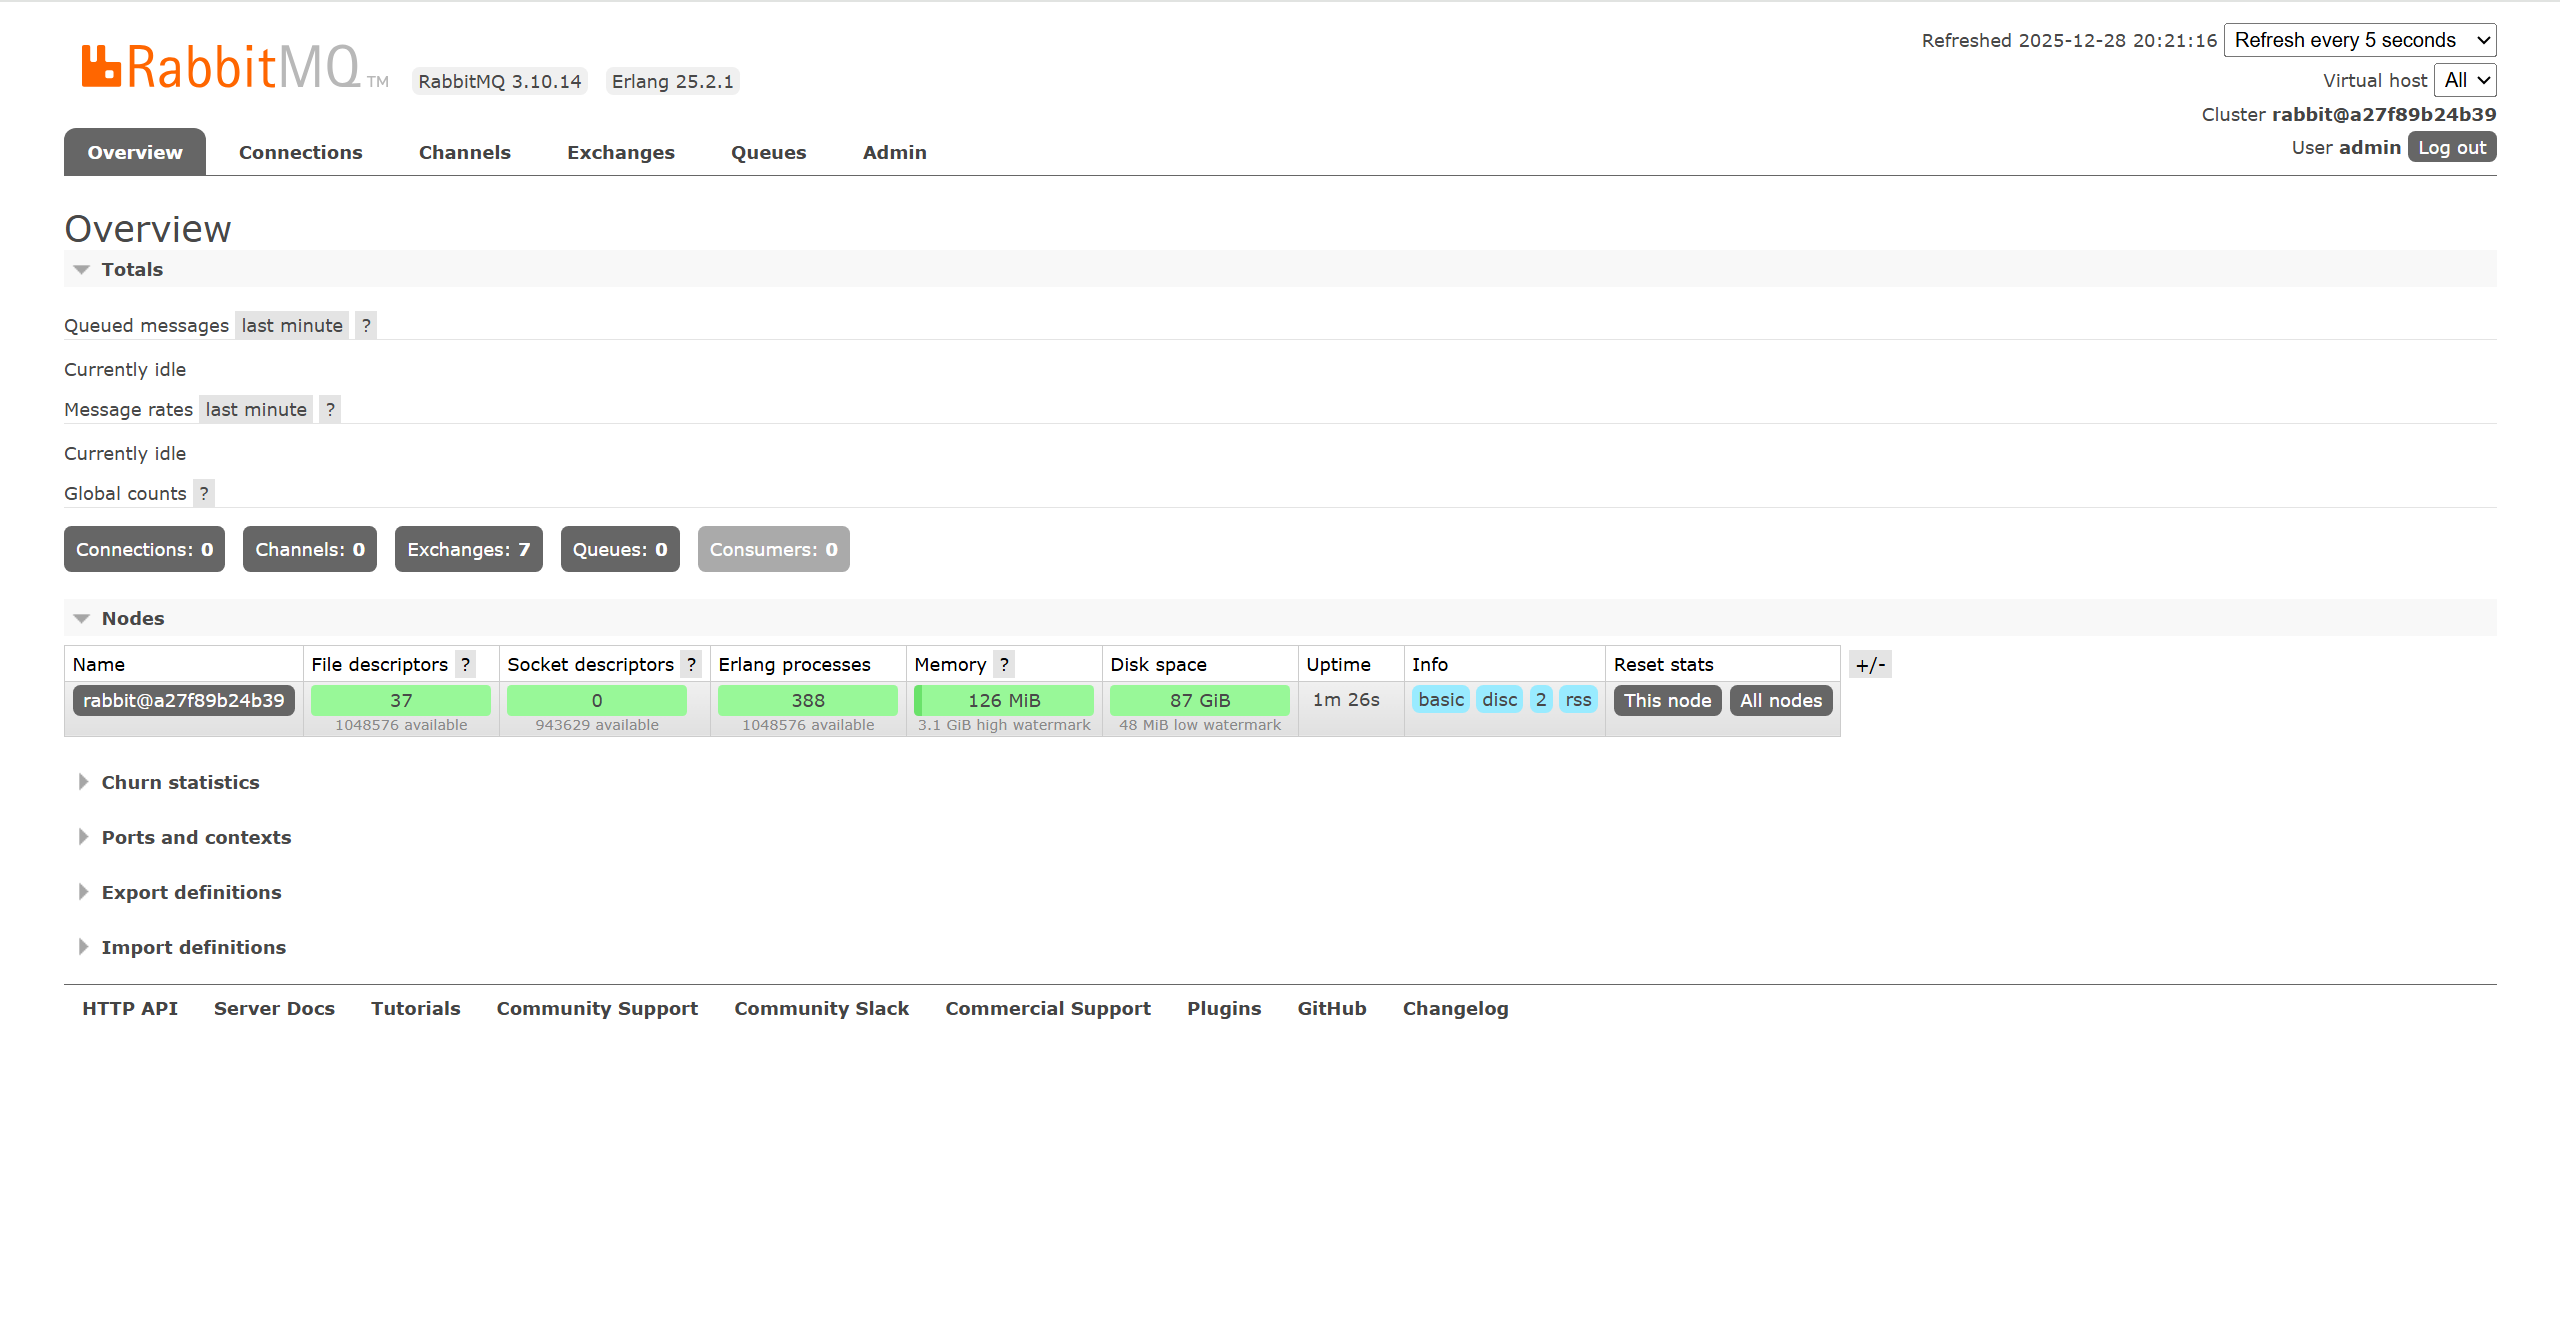Switch to the Queues tab

(x=768, y=152)
